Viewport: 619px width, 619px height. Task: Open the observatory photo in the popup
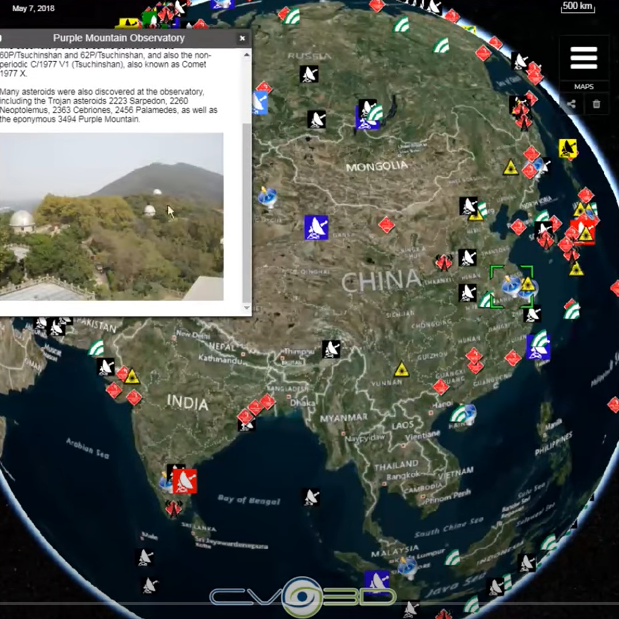112,216
